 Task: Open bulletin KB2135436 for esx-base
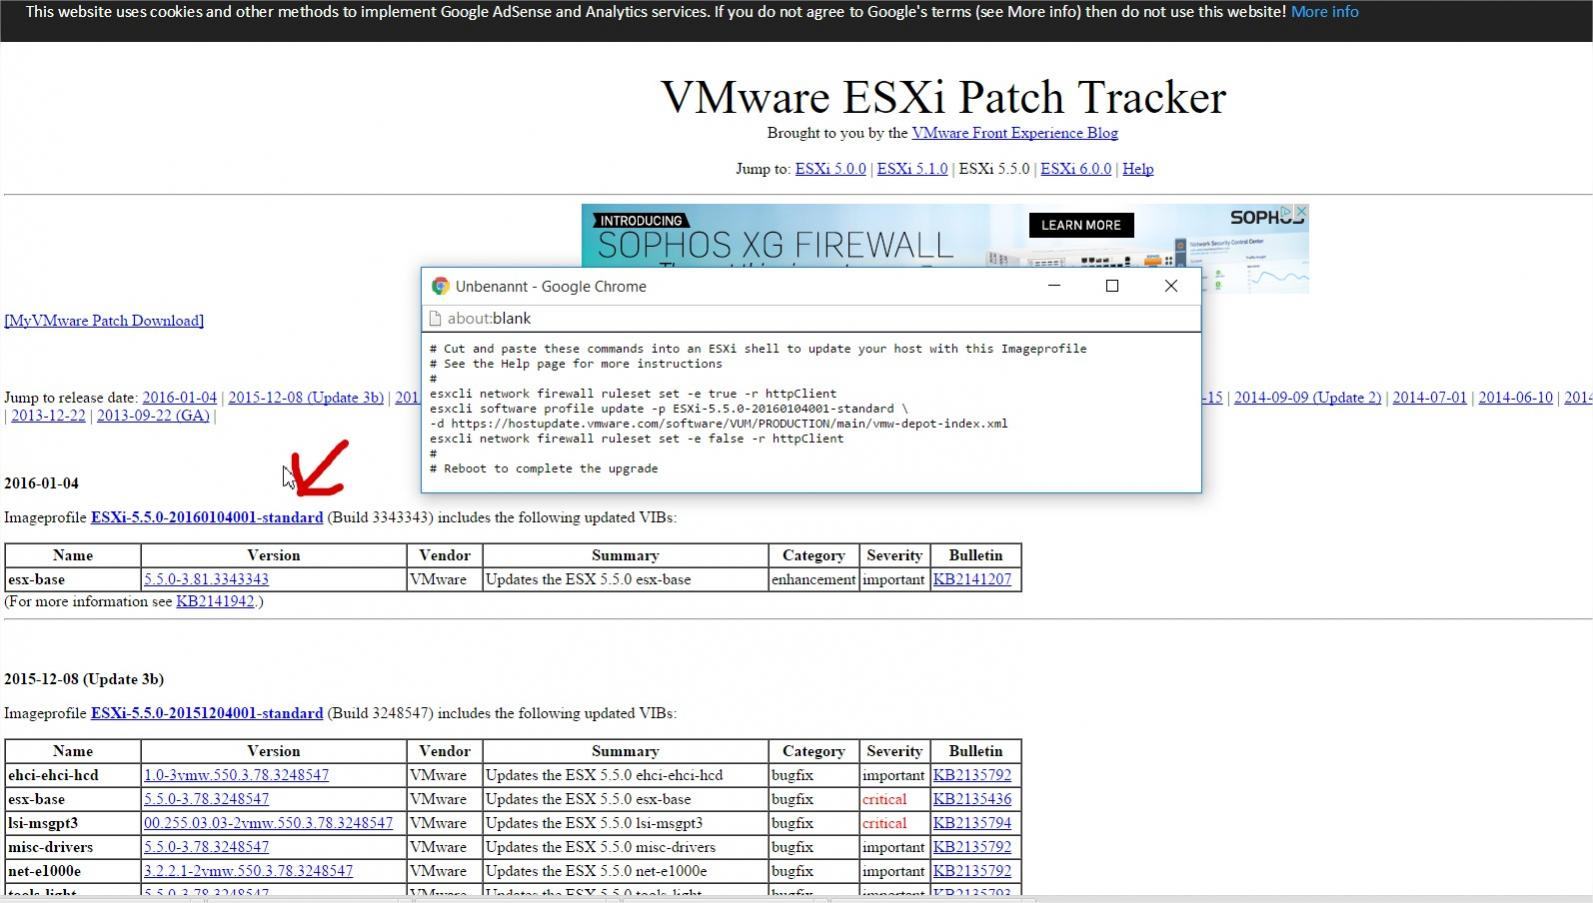point(972,800)
